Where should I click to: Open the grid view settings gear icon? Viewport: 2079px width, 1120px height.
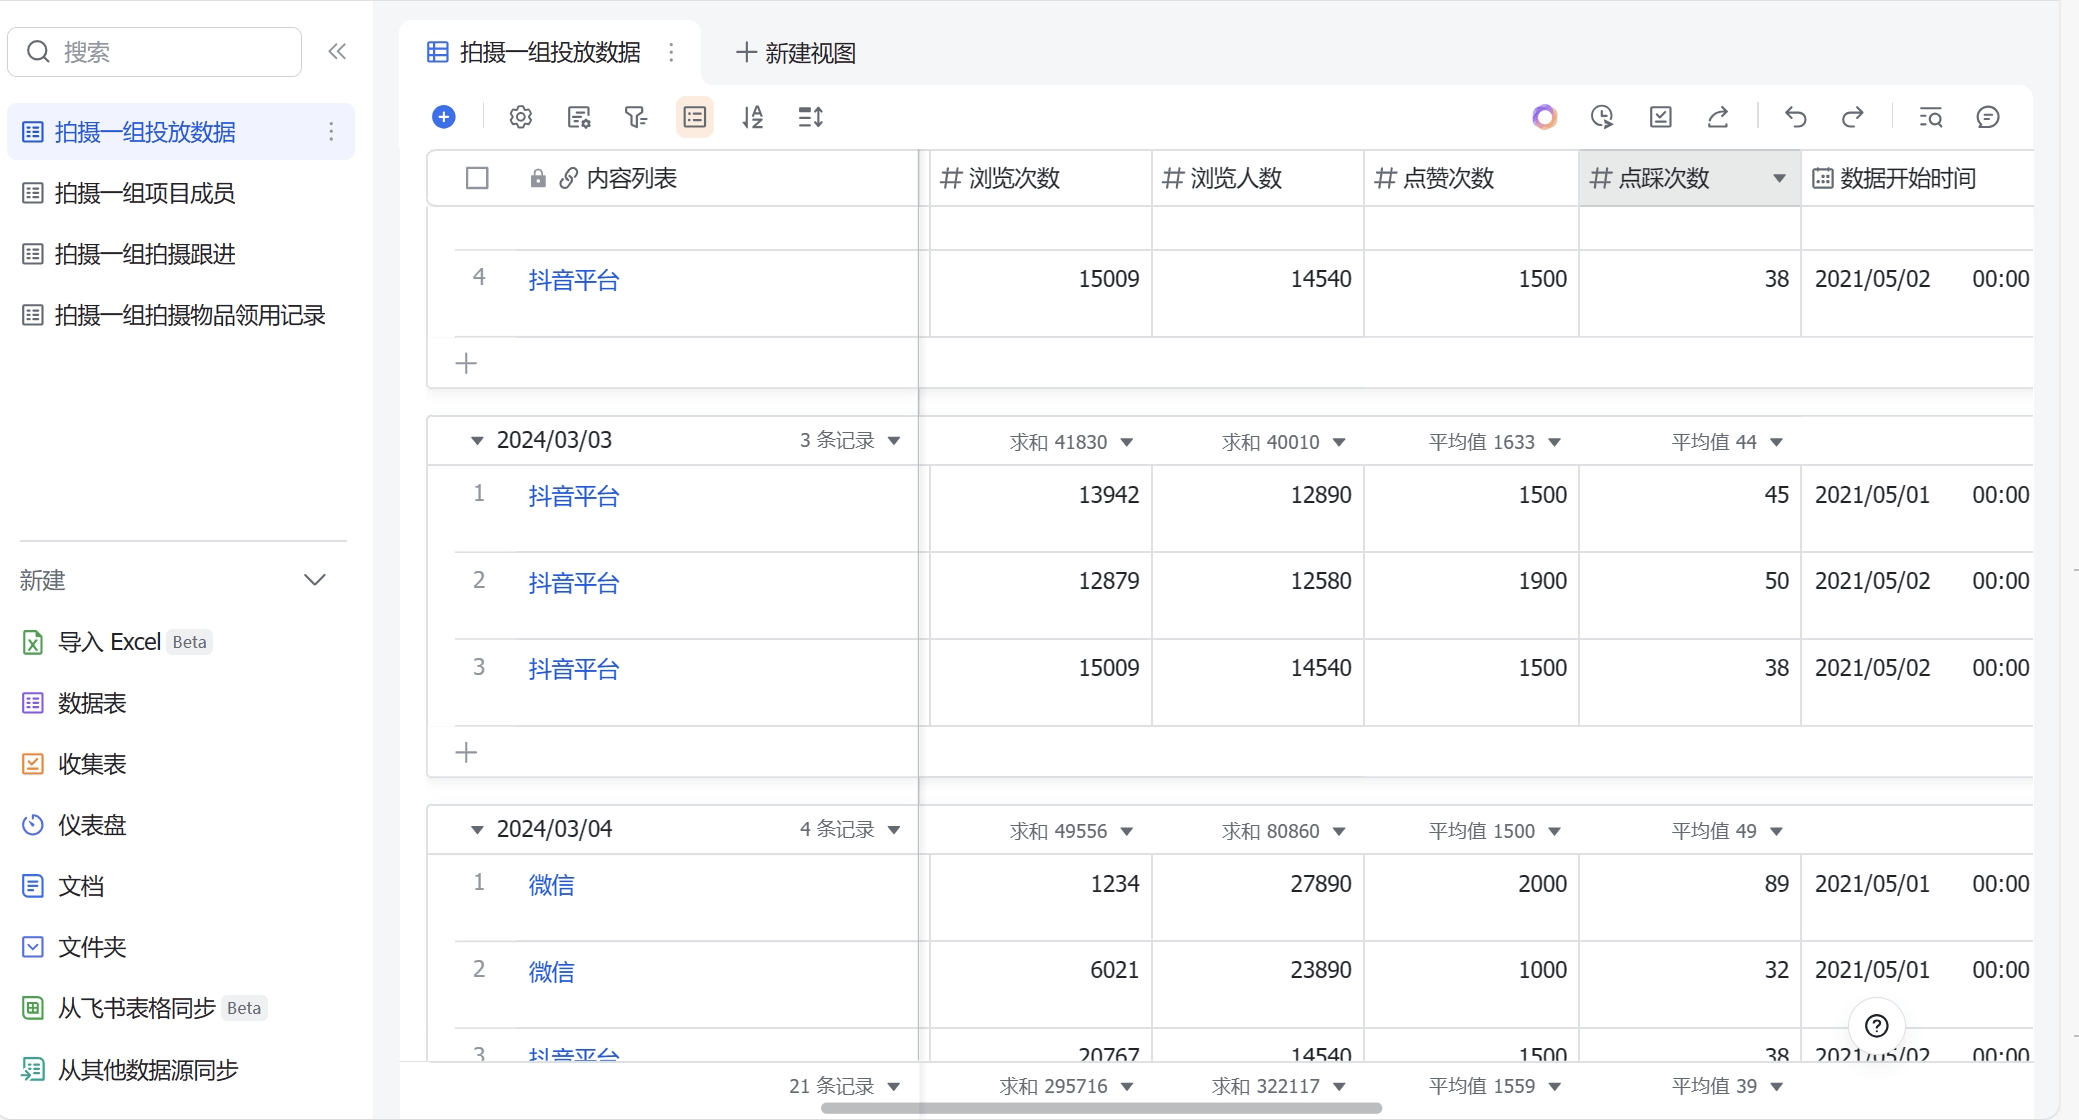coord(520,117)
